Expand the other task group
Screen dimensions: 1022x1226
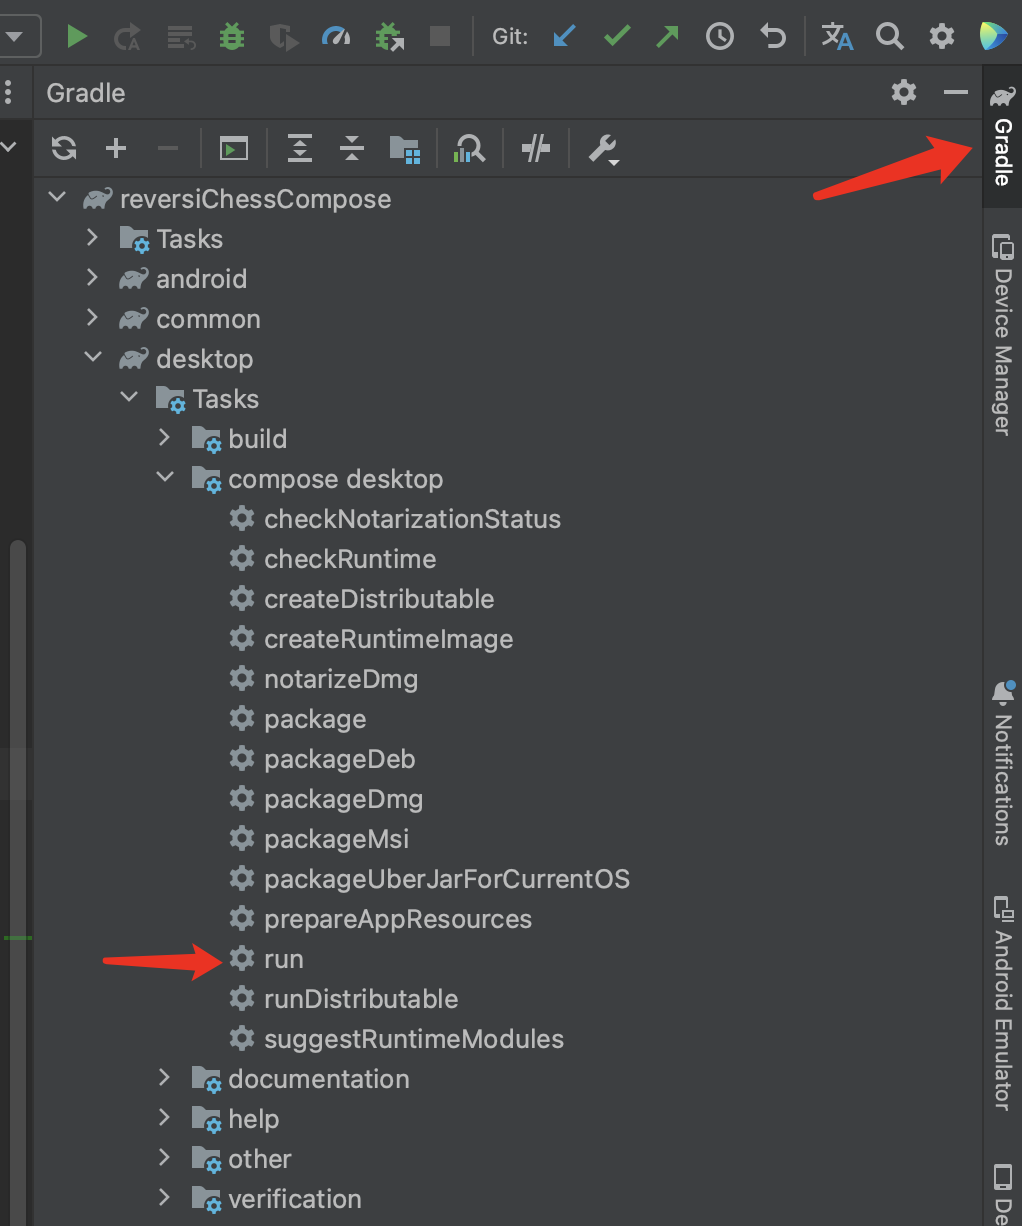pos(164,1158)
